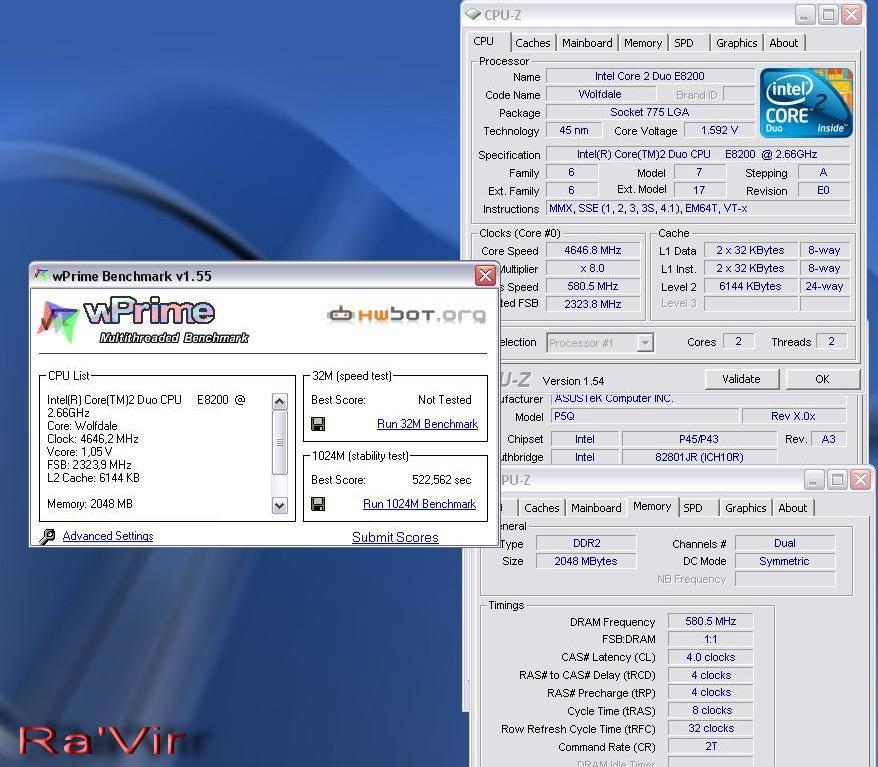The height and width of the screenshot is (767, 878).
Task: Click CPU List scrollbar down arrow
Action: [279, 506]
